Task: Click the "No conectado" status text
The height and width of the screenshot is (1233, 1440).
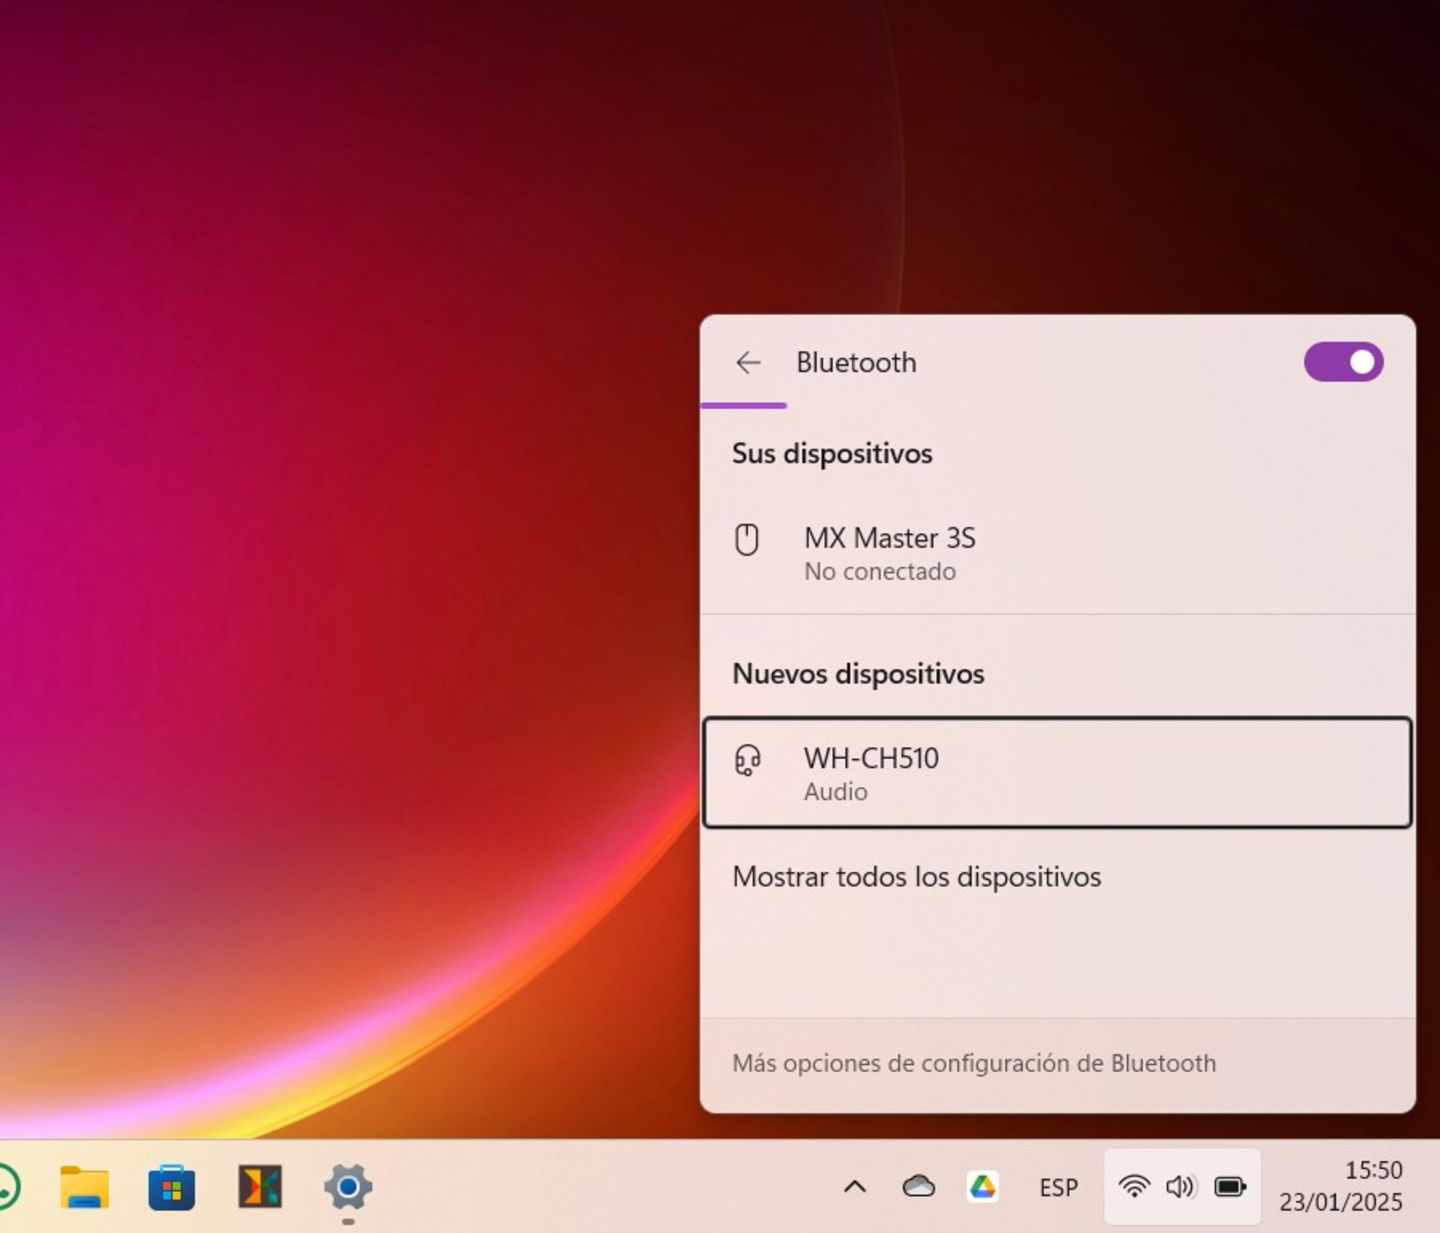Action: [880, 572]
